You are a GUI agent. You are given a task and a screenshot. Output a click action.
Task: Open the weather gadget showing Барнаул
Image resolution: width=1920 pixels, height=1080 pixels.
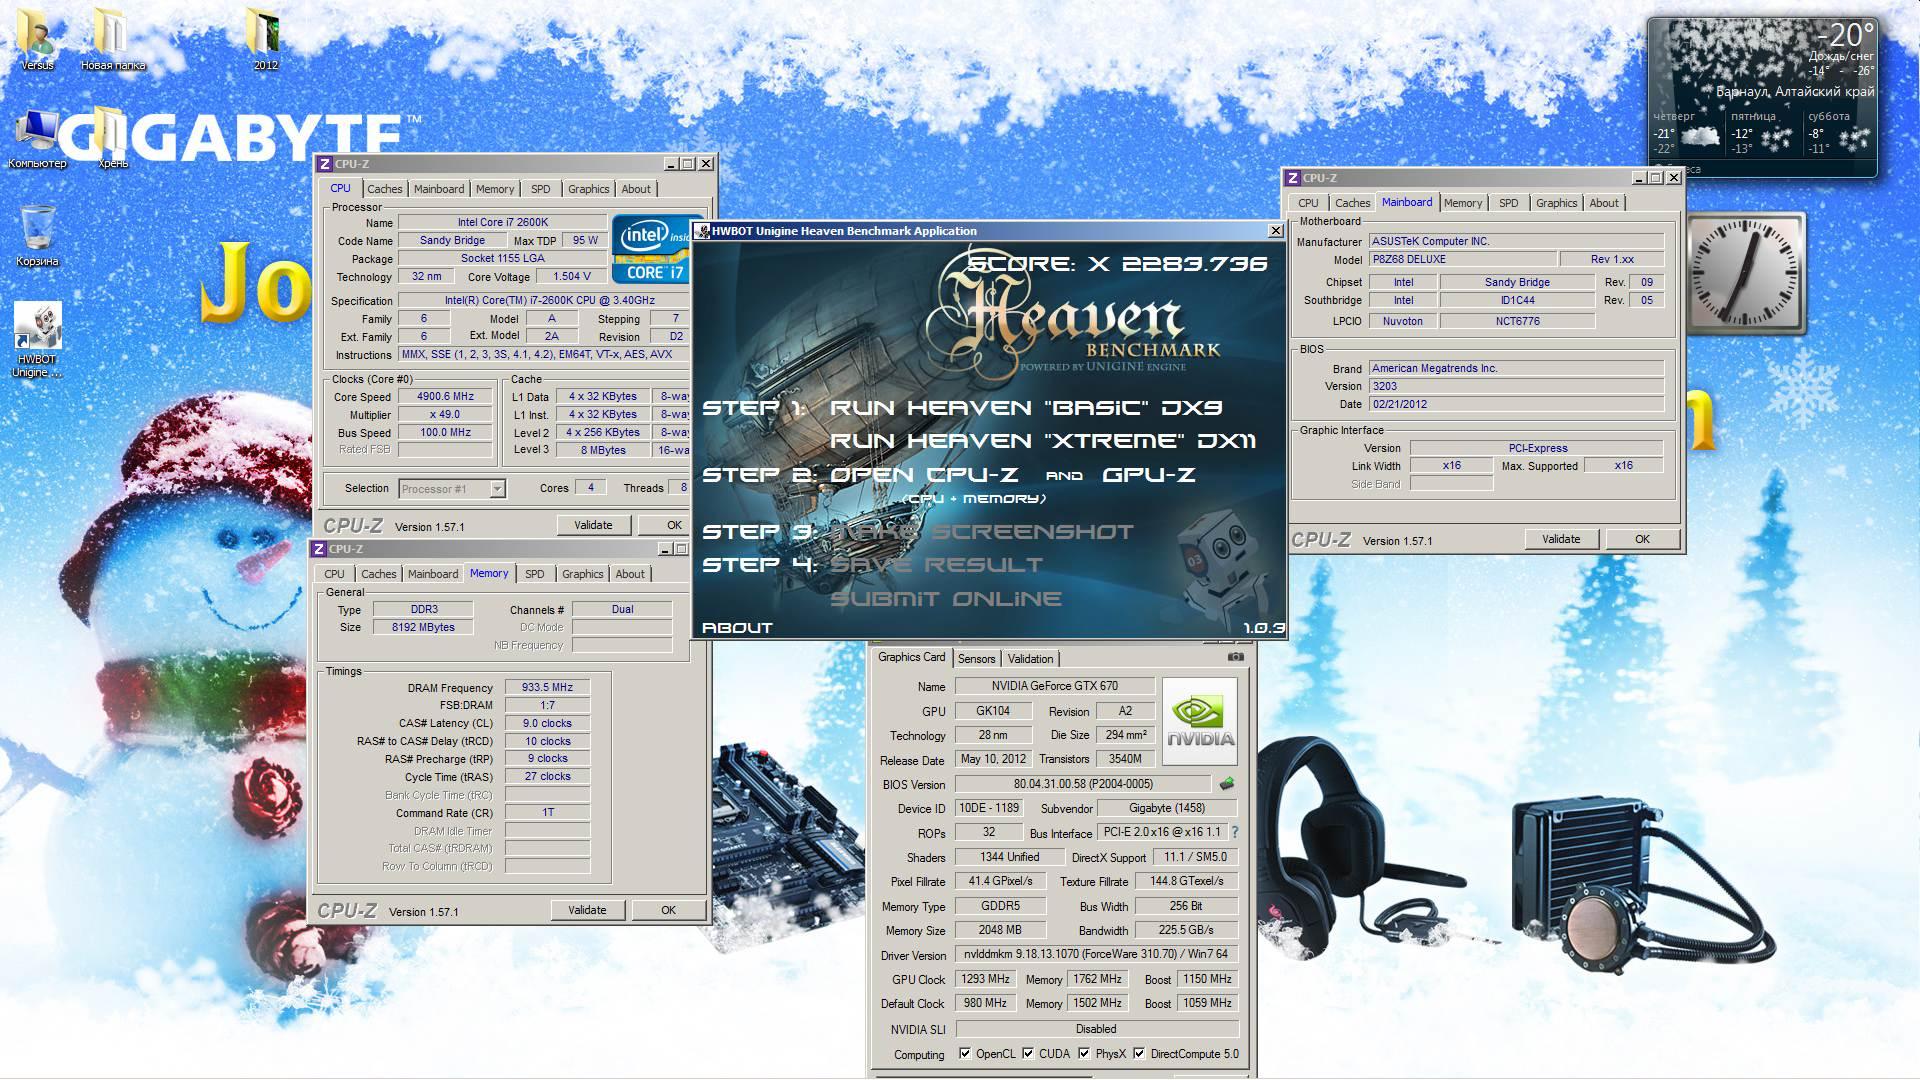pyautogui.click(x=1762, y=96)
